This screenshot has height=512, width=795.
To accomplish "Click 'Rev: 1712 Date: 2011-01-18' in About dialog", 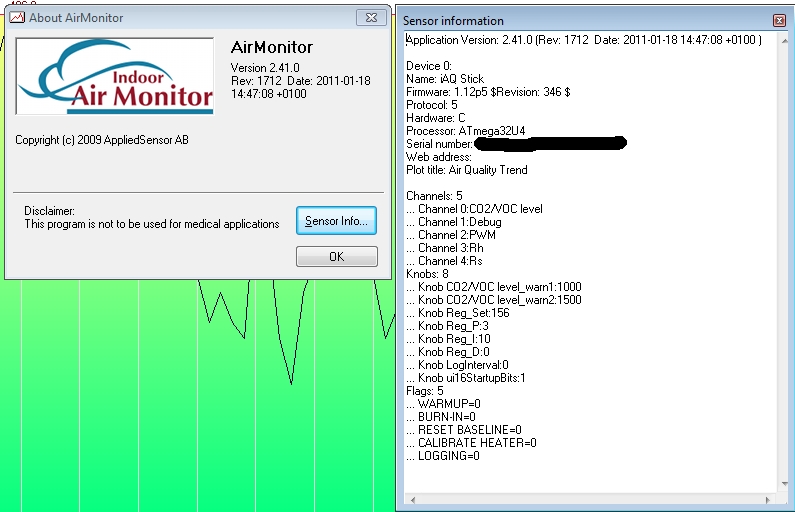I will pos(301,81).
